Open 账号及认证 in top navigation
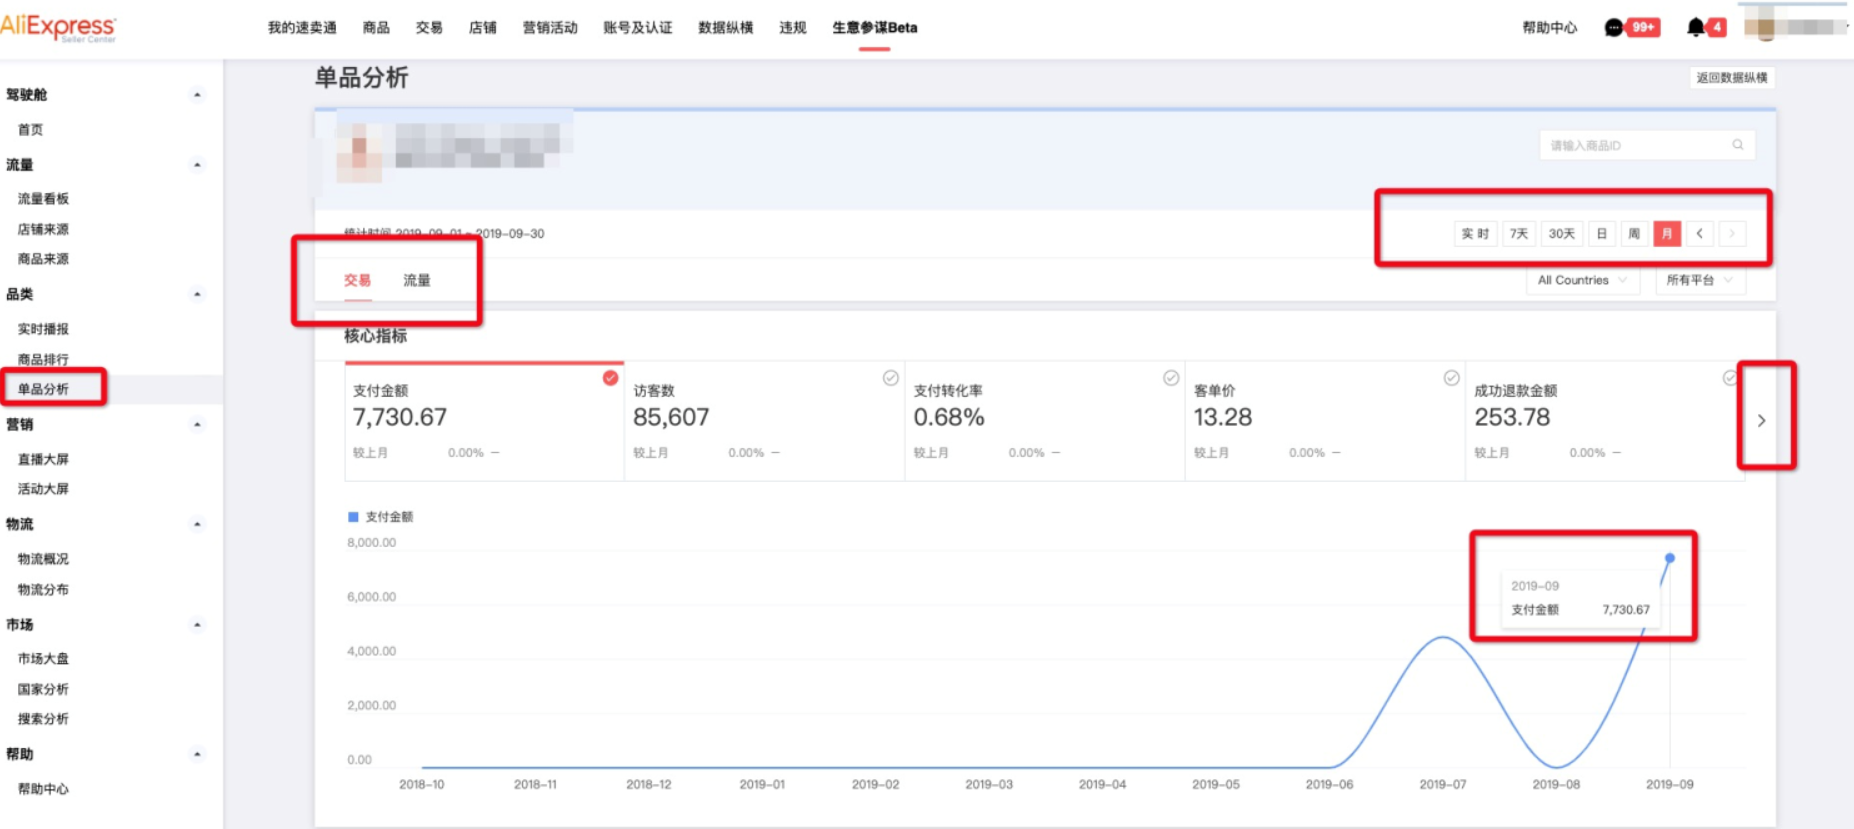Screen dimensions: 1854x829 (638, 28)
